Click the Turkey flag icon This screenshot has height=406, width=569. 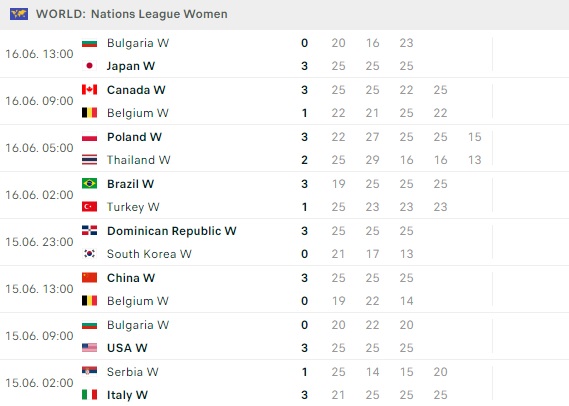pos(89,207)
